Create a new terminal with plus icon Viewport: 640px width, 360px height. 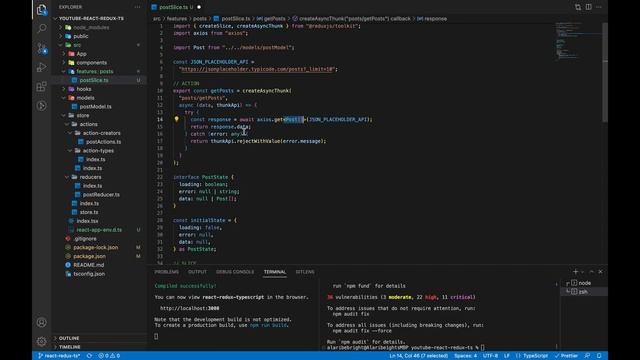tap(576, 271)
